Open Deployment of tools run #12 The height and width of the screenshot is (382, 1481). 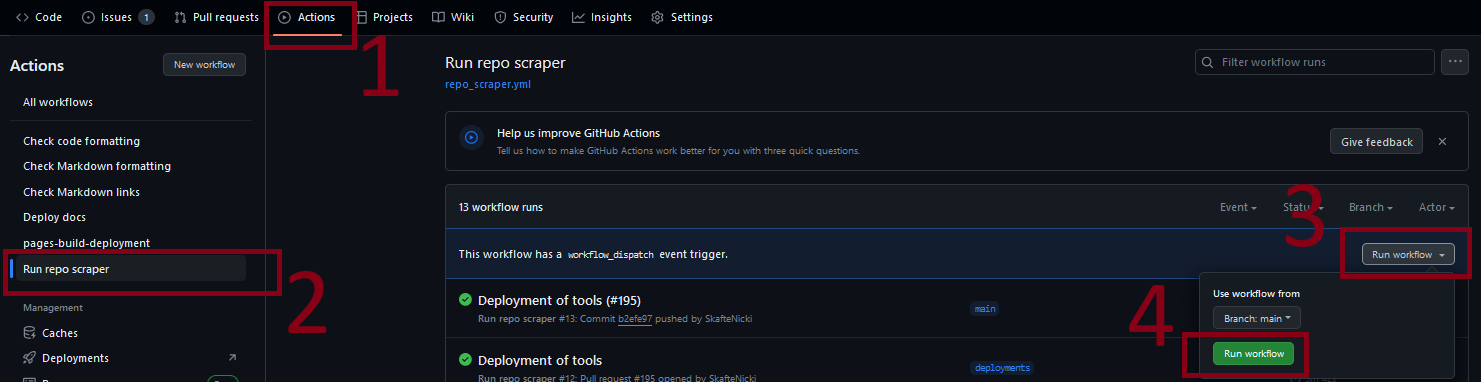pos(540,360)
